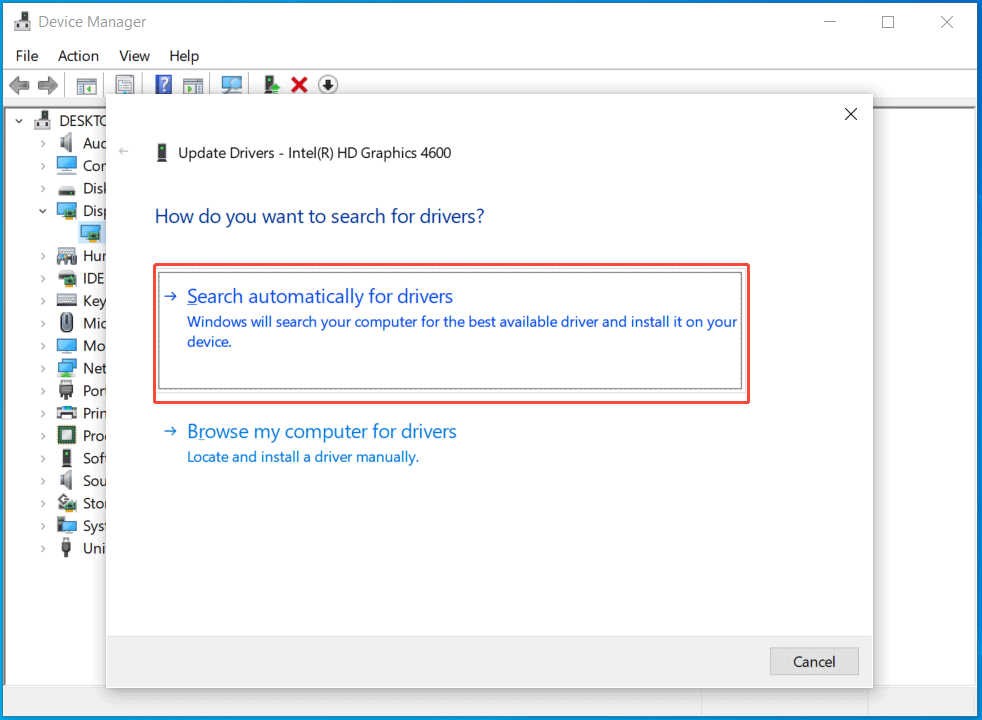Expand the Processors device category
This screenshot has width=982, height=720.
click(x=42, y=435)
